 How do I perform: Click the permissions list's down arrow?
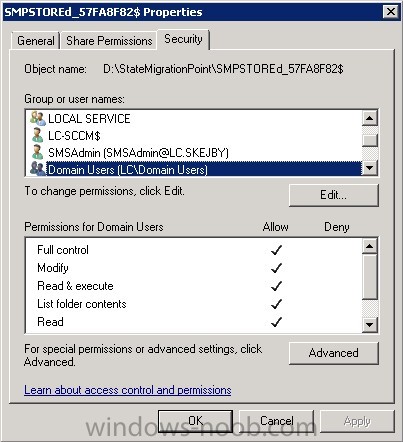point(370,324)
